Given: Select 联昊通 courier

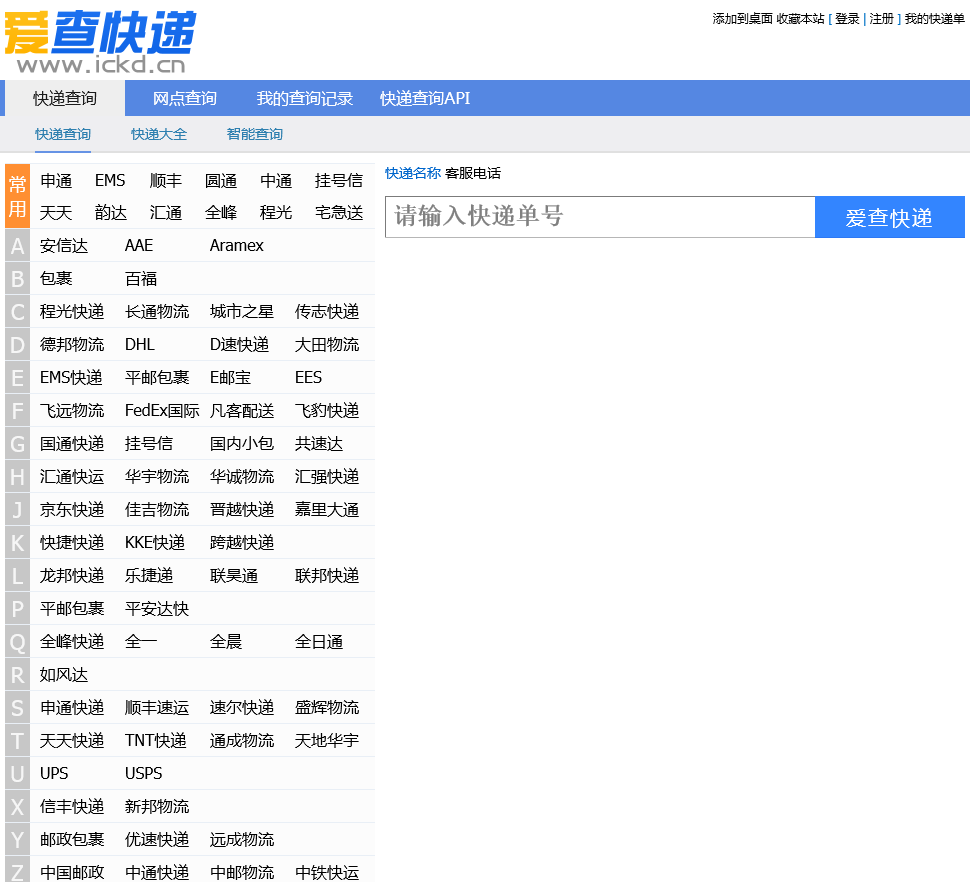Looking at the screenshot, I should click(x=234, y=576).
